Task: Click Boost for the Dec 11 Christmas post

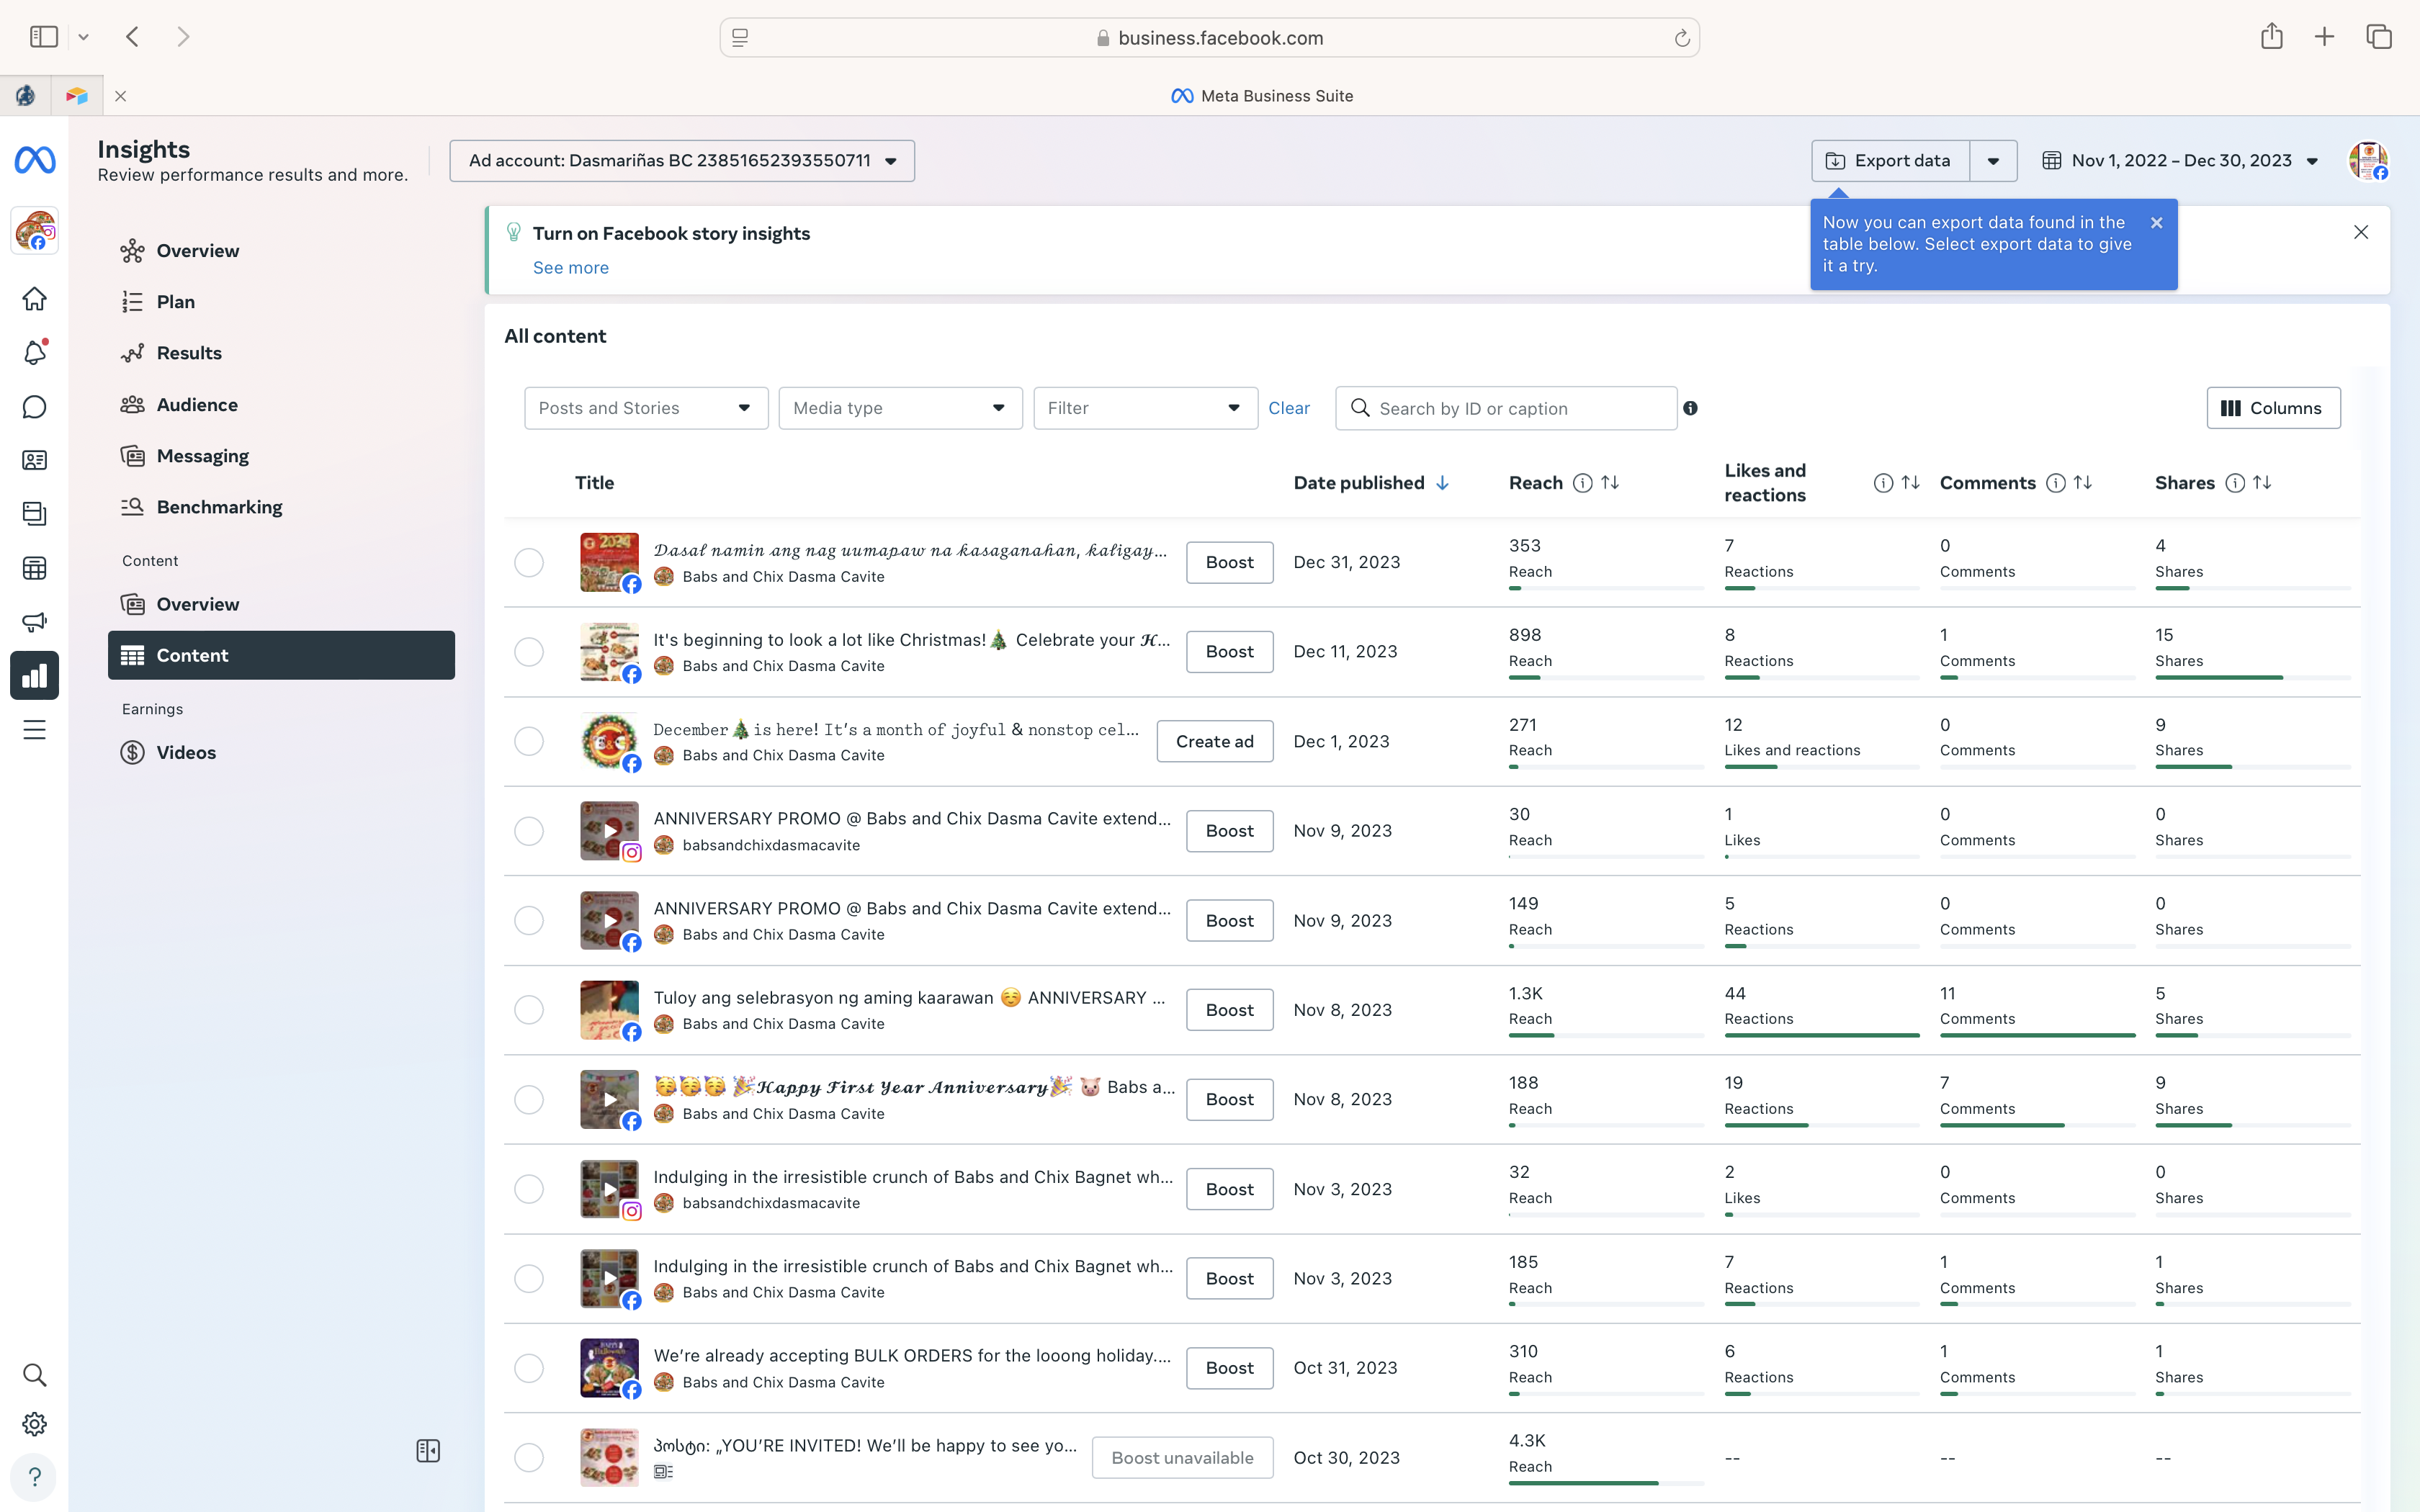Action: click(x=1229, y=652)
